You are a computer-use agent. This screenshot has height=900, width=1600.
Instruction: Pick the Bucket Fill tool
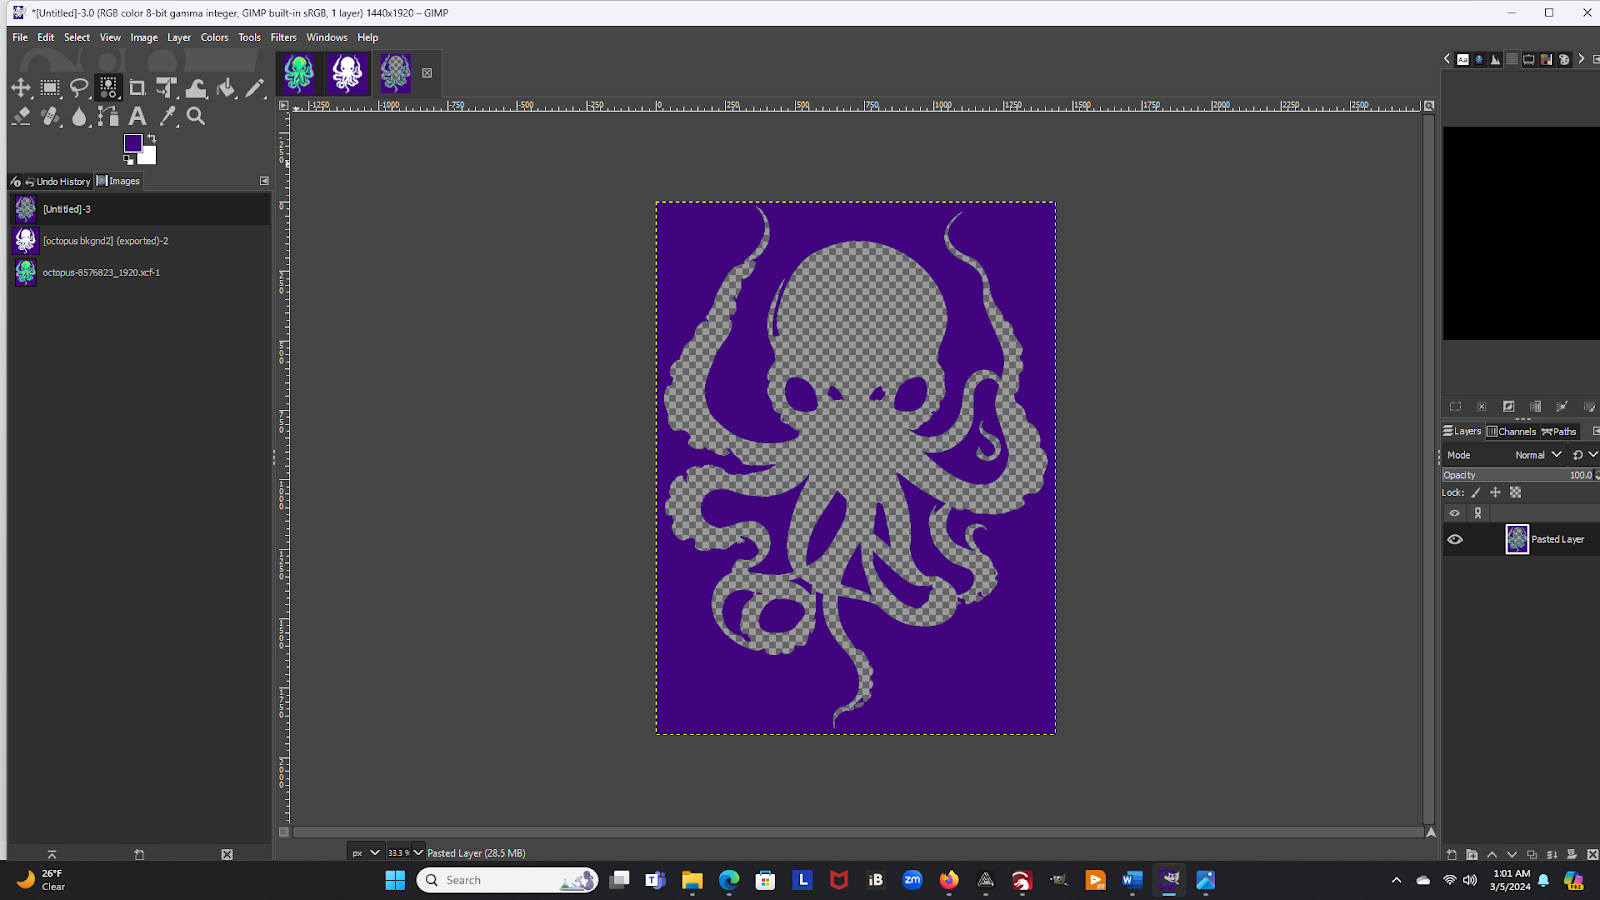click(x=226, y=88)
